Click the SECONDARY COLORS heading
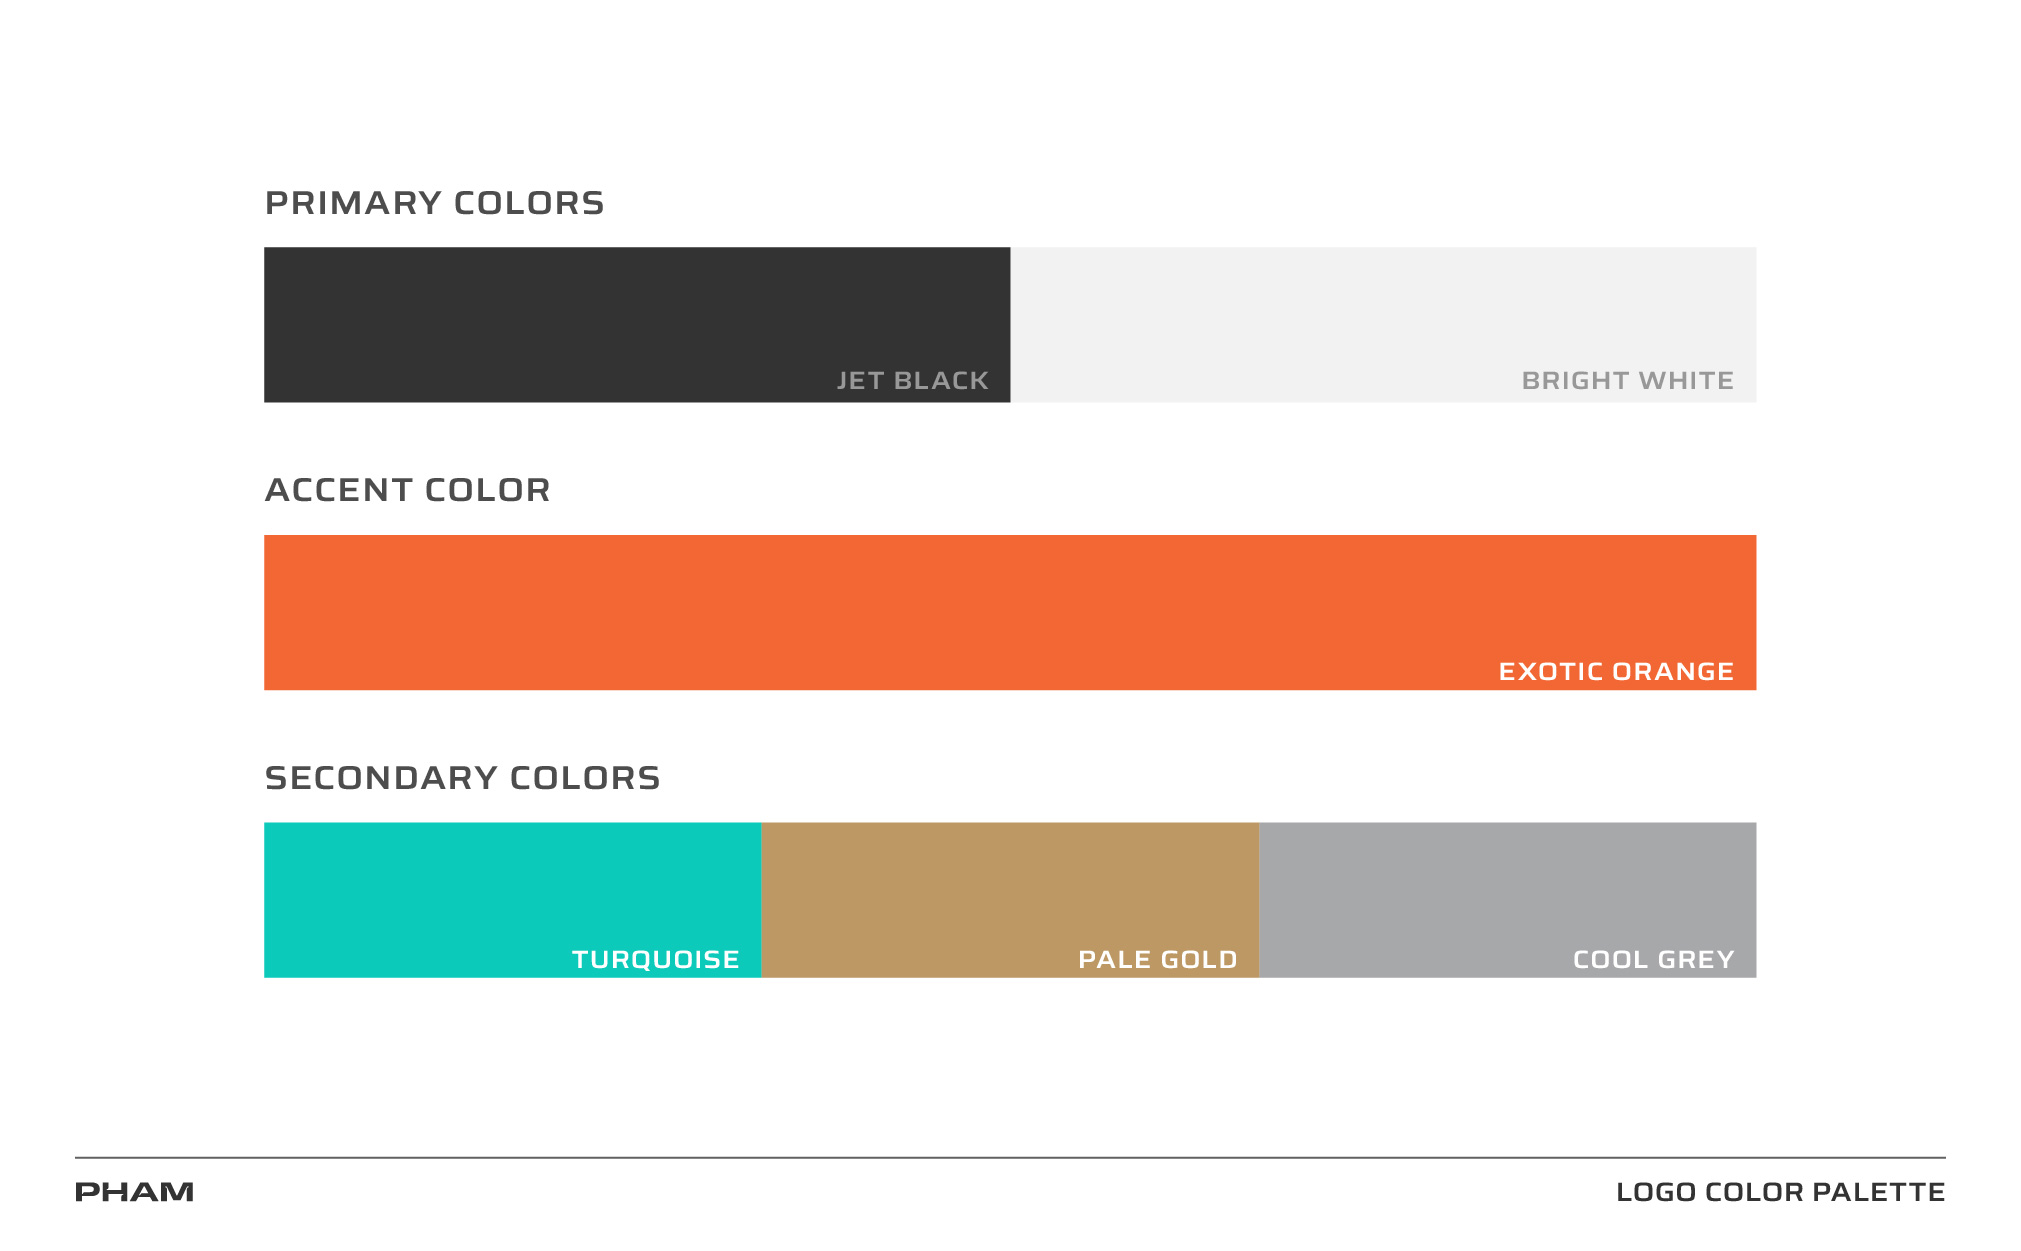 [x=462, y=778]
